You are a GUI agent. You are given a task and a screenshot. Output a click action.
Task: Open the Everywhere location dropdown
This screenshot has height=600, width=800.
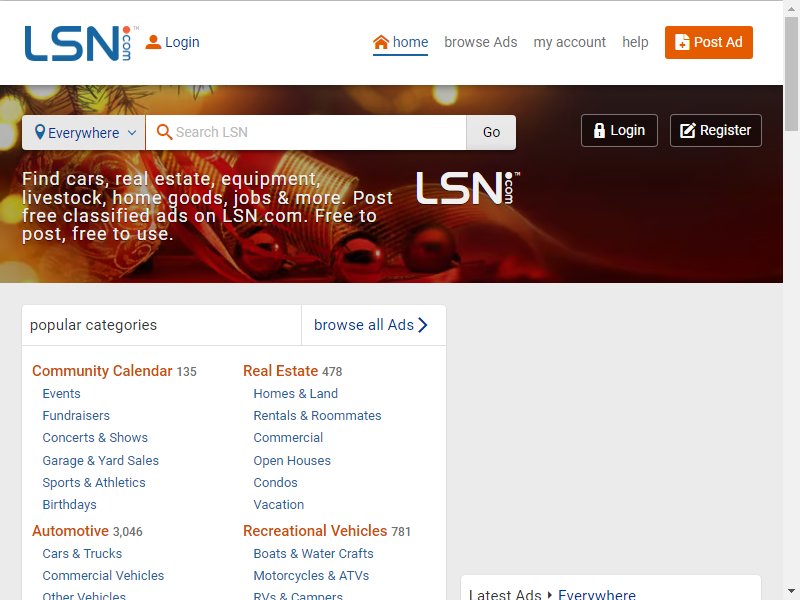tap(84, 133)
